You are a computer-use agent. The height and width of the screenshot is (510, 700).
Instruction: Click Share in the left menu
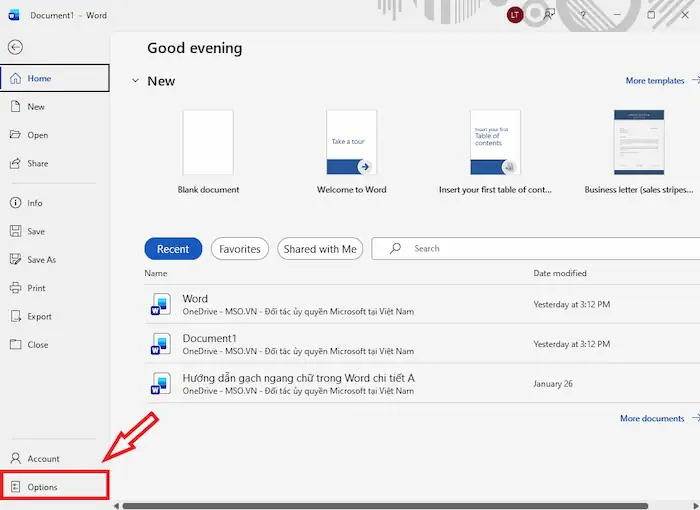tap(37, 164)
